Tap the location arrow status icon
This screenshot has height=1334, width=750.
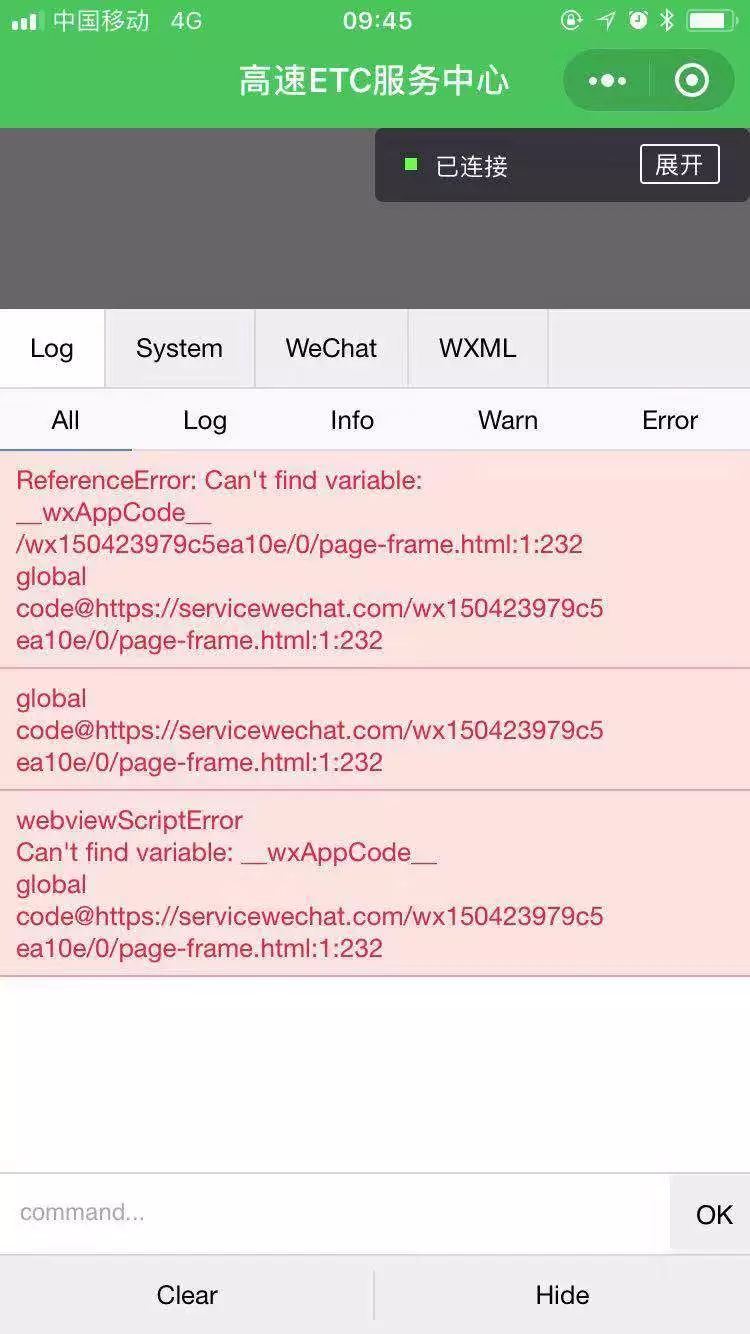tap(605, 20)
